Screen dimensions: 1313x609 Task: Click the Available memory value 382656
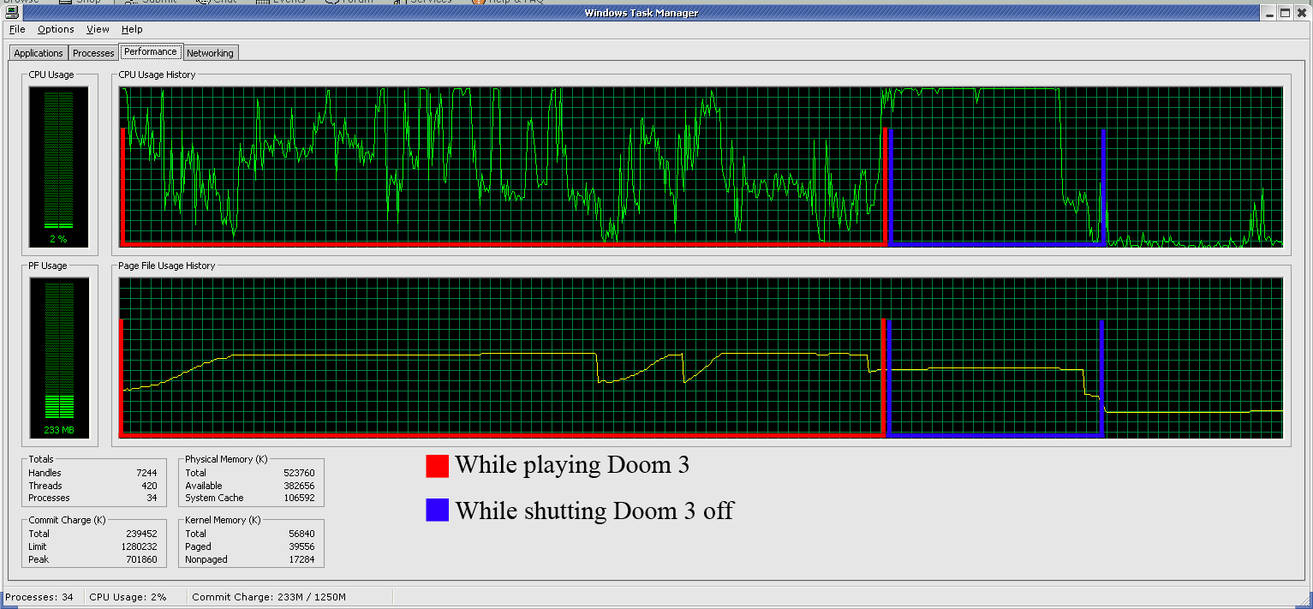point(298,486)
